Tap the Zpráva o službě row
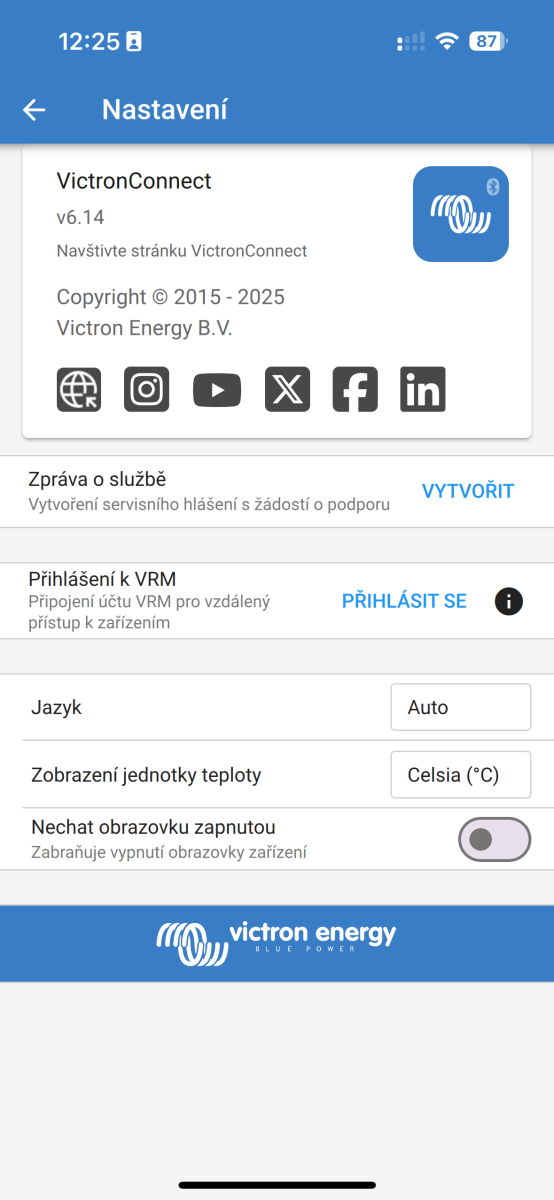This screenshot has width=554, height=1200. pyautogui.click(x=277, y=492)
